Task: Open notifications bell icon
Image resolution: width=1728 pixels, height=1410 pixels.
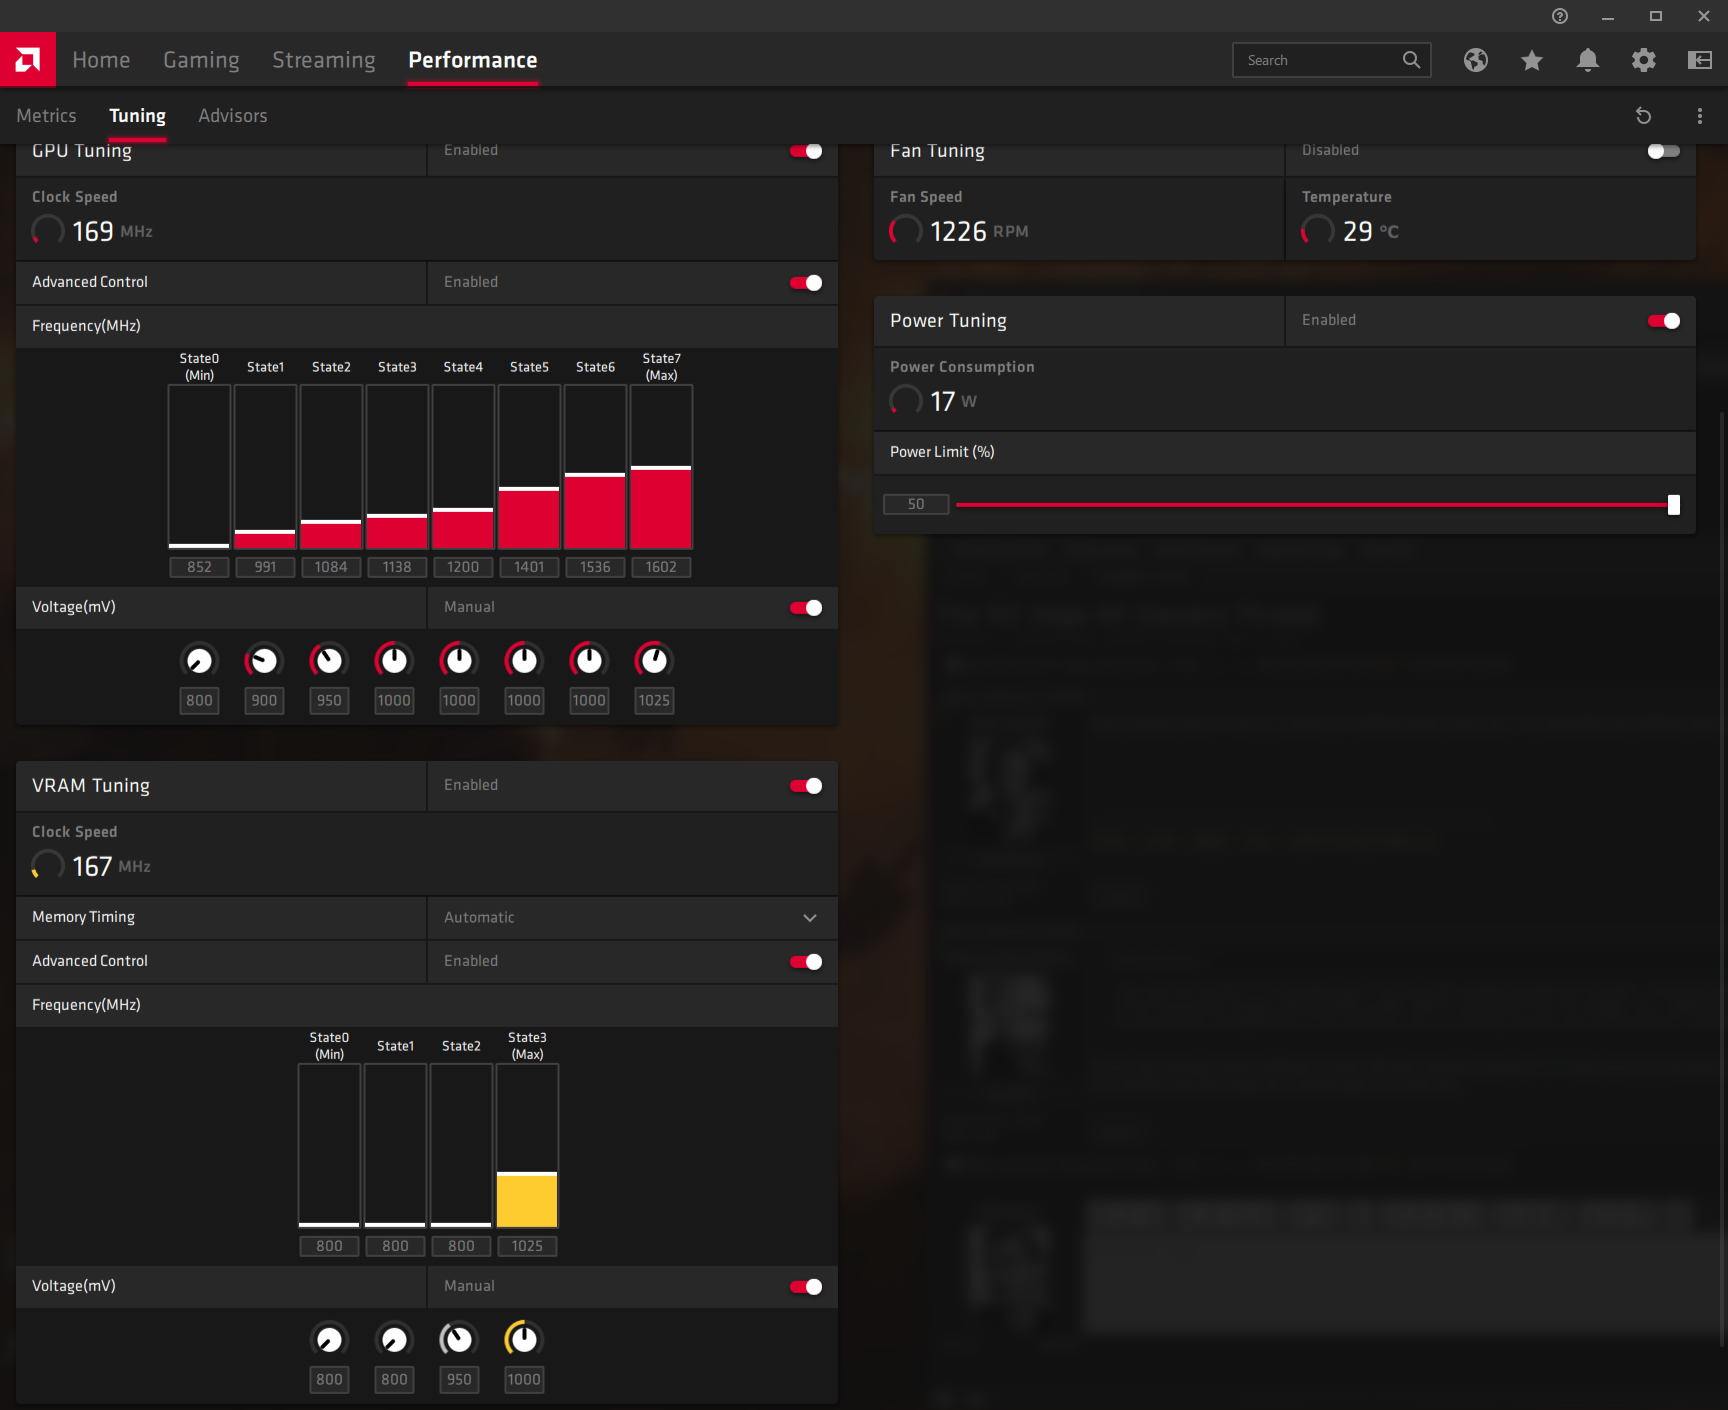Action: (x=1588, y=60)
